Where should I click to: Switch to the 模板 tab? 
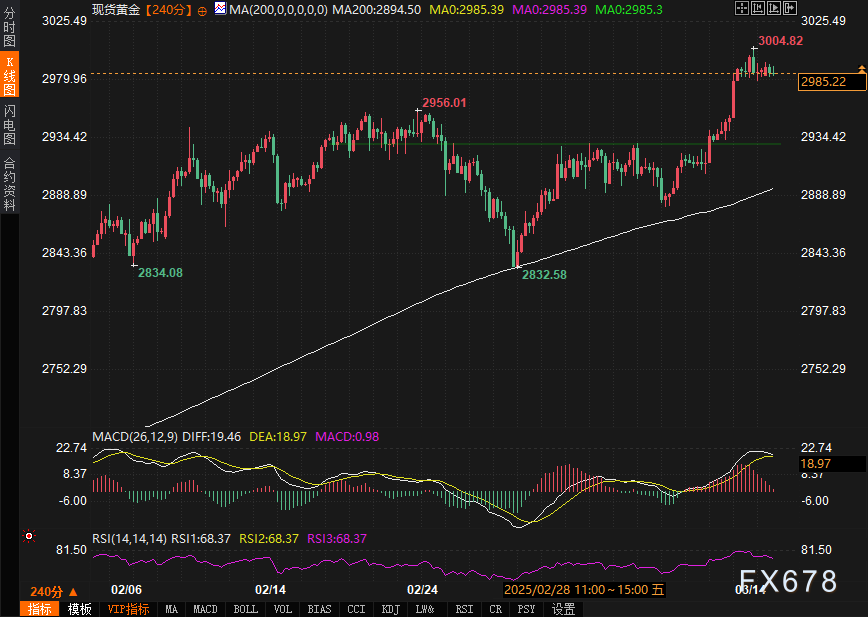pyautogui.click(x=79, y=608)
